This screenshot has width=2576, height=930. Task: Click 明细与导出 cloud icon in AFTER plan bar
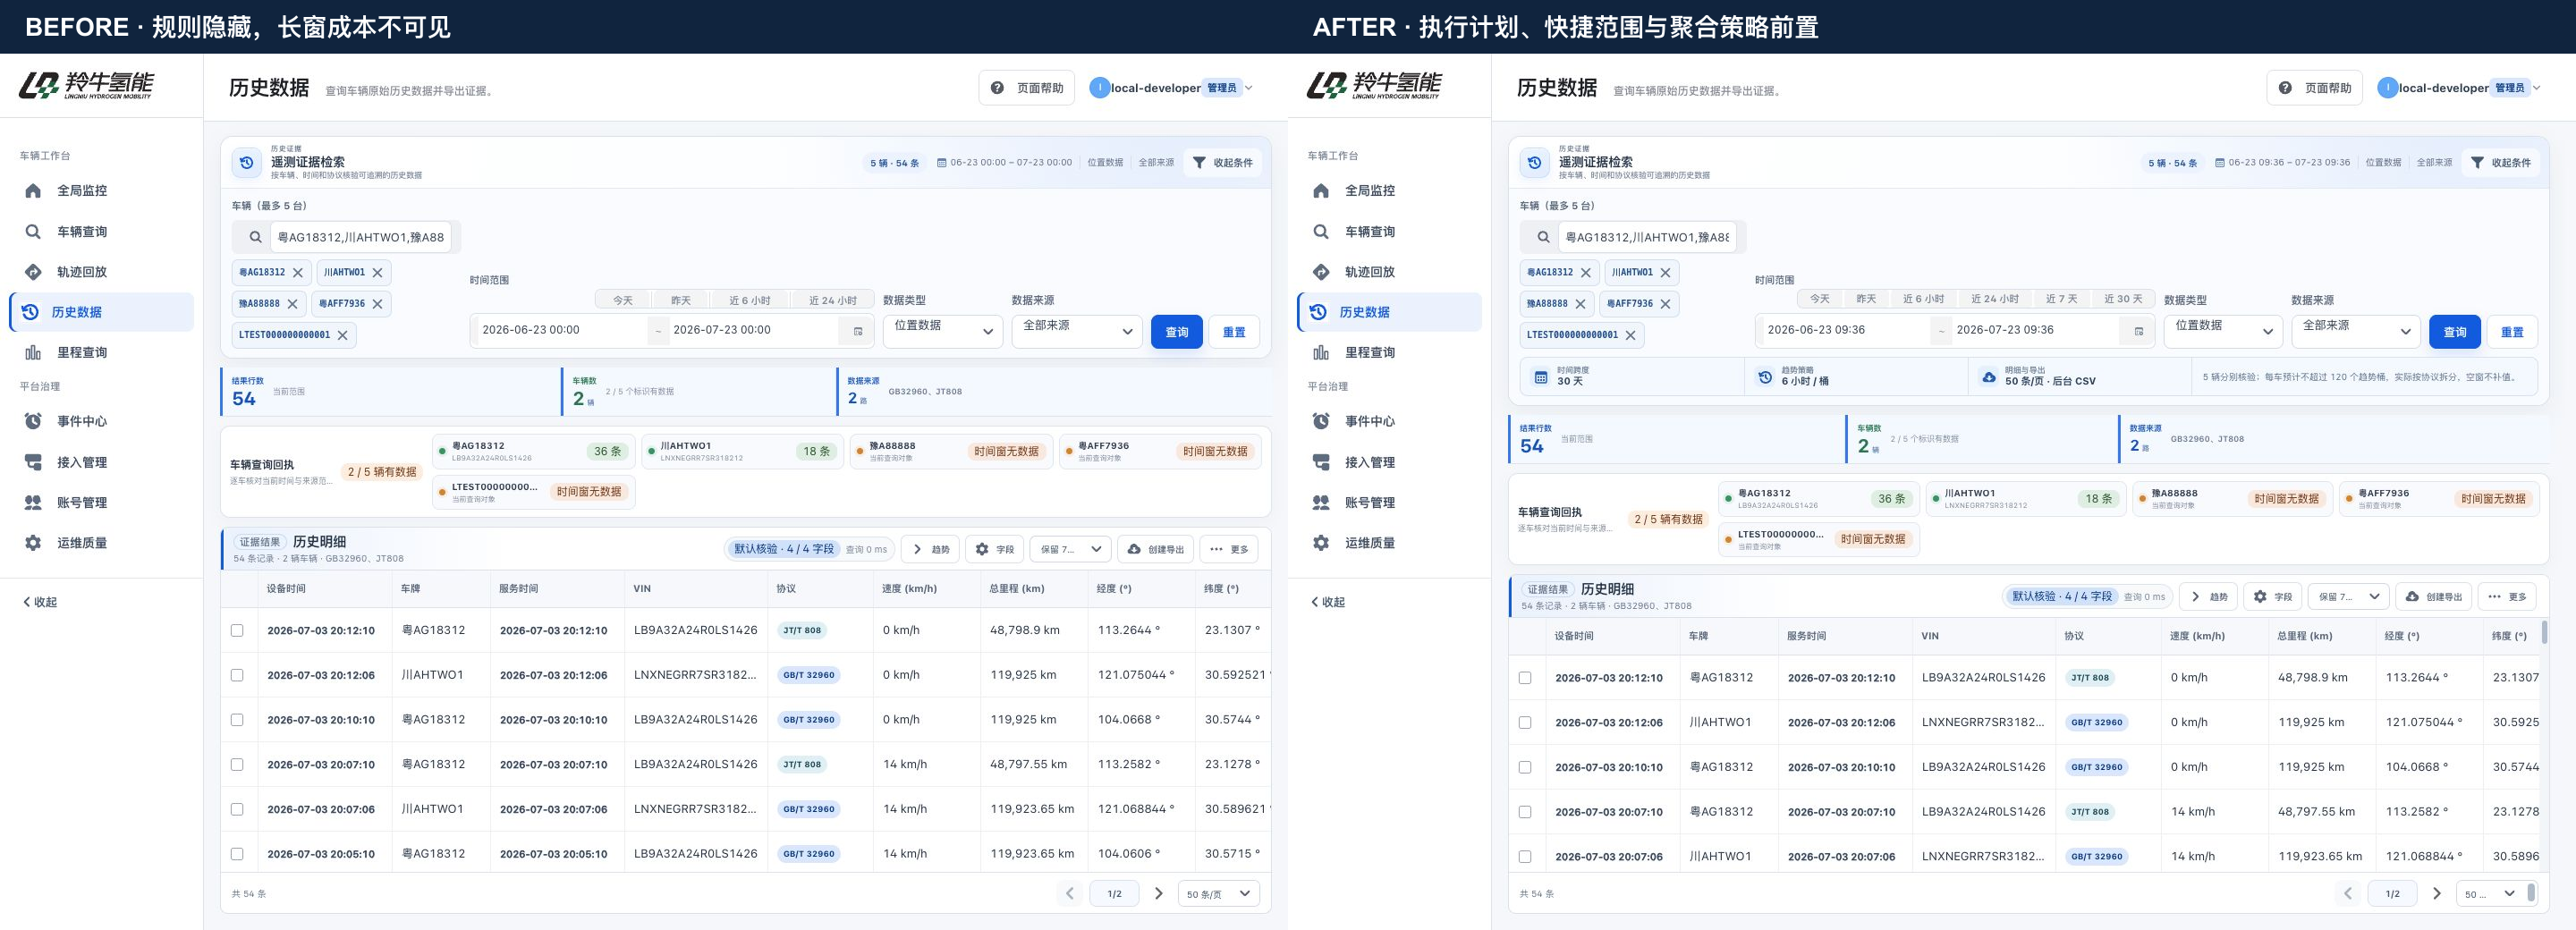point(1988,377)
